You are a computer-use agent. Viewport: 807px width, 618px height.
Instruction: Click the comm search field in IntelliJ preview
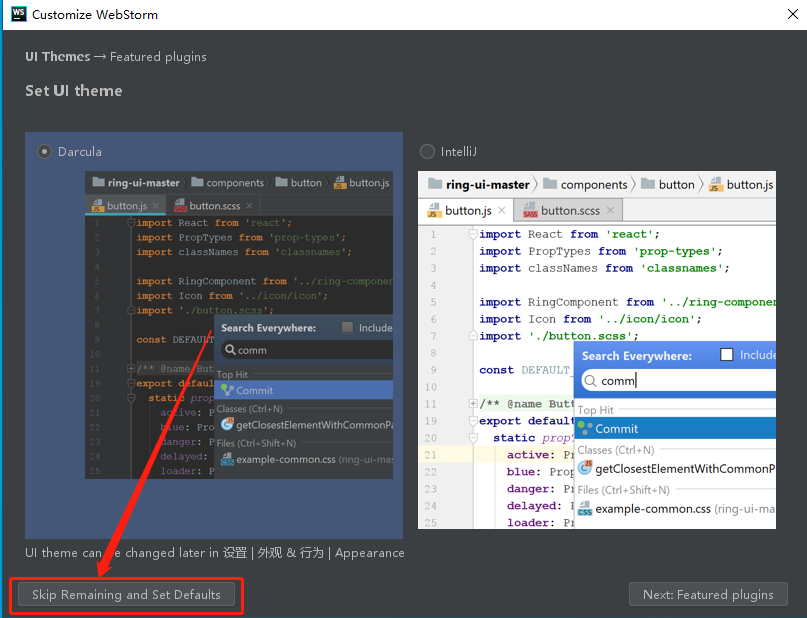677,381
